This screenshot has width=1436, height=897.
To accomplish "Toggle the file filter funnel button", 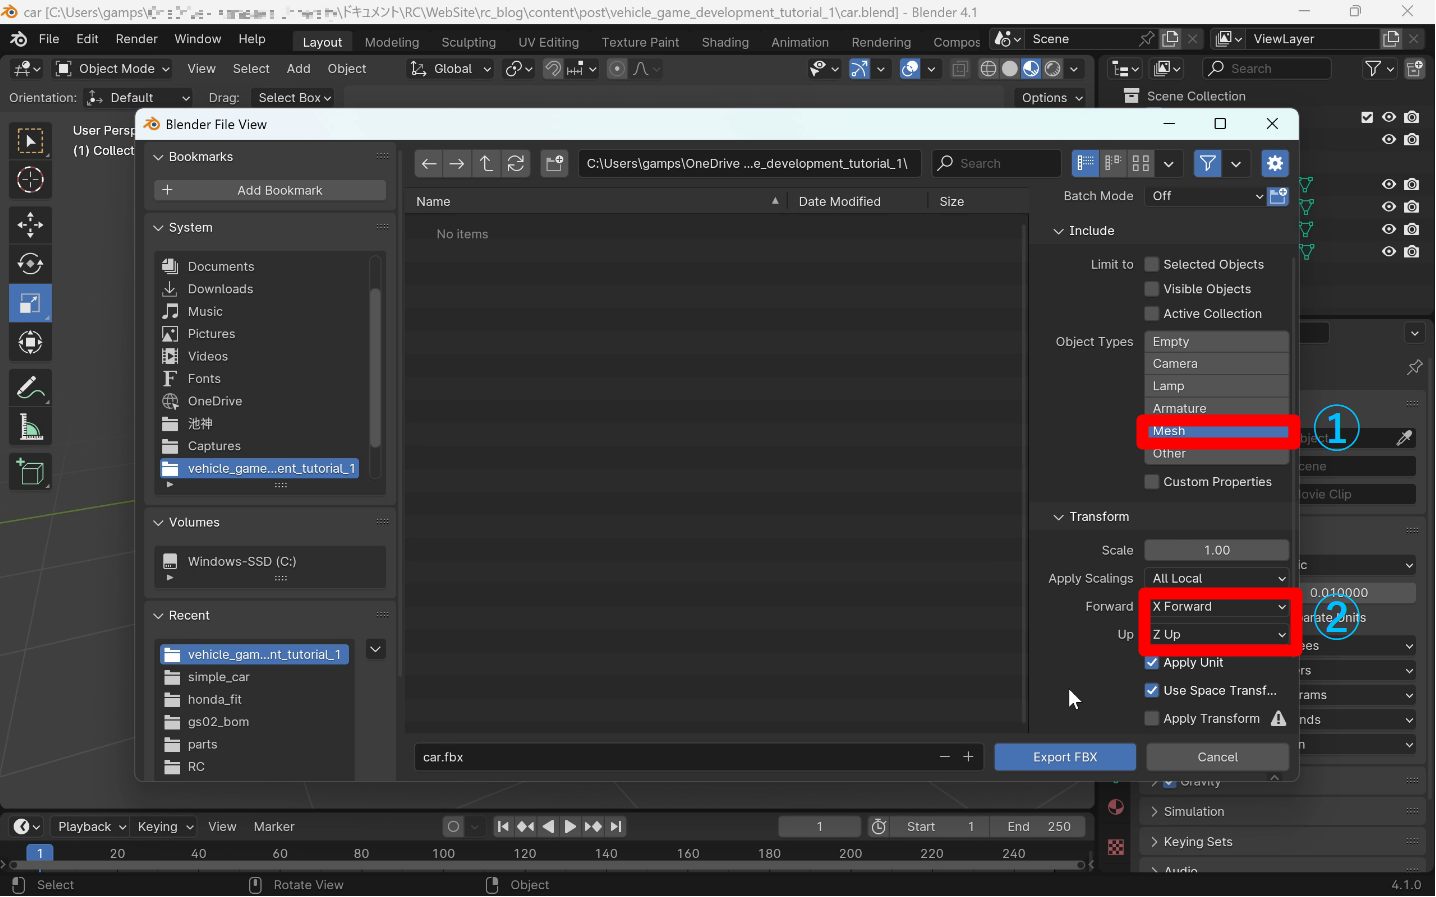I will (1208, 163).
